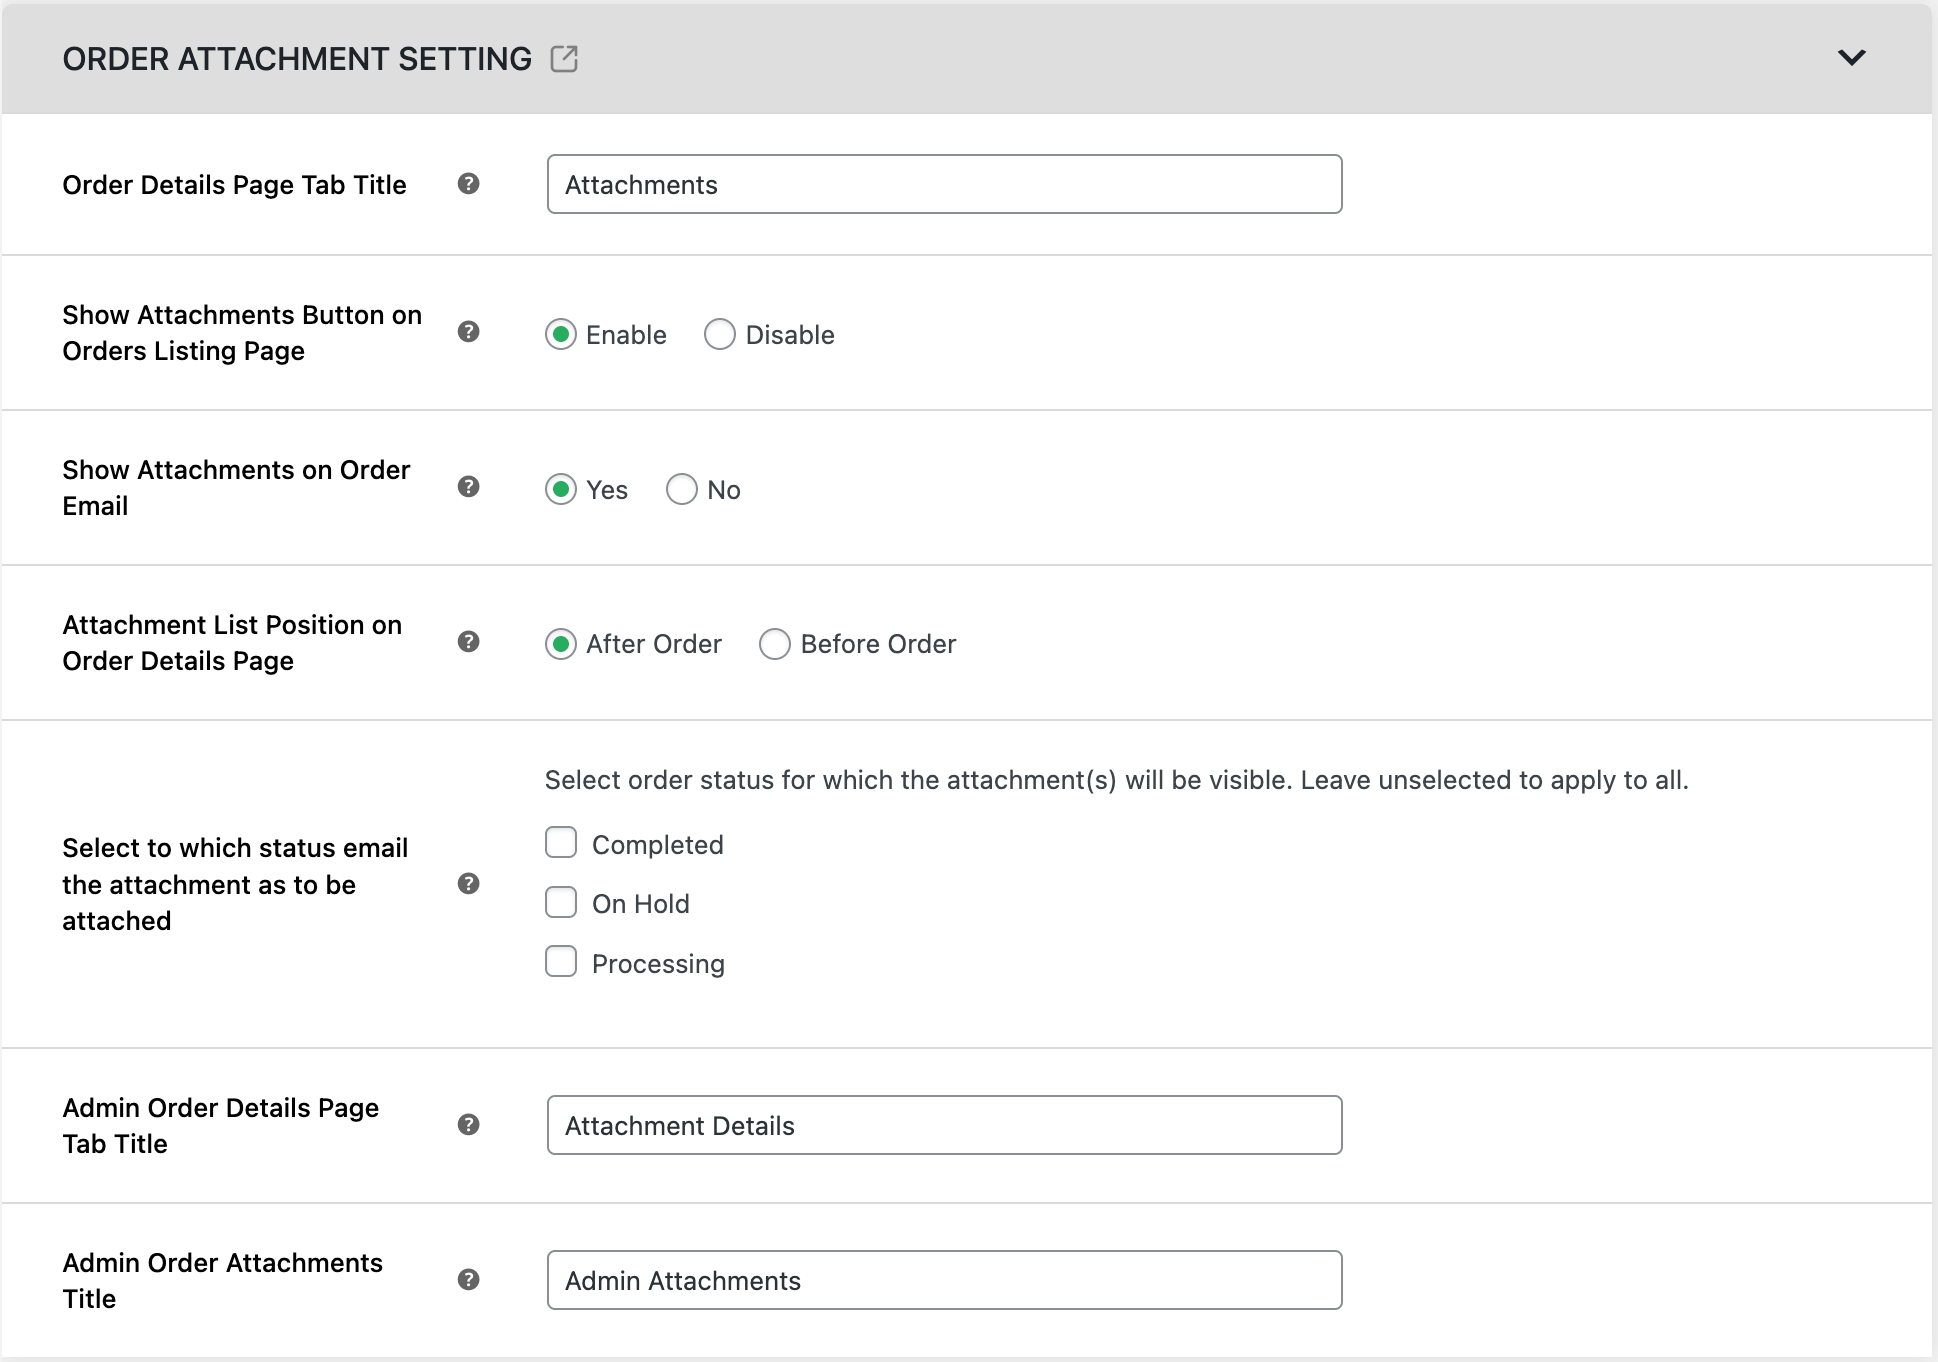Select Enable for attachments button
The image size is (1938, 1362).
pos(561,334)
